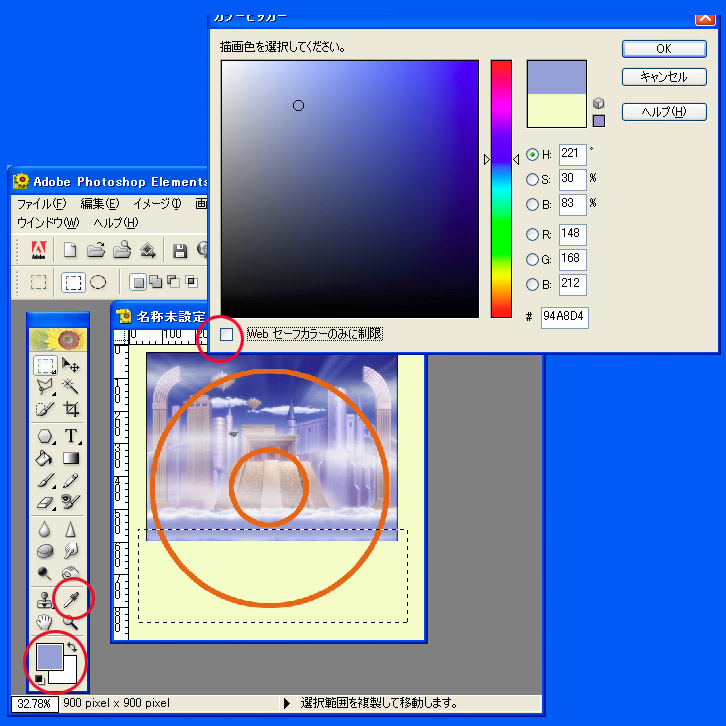Click the nearest web-safe color swatch
The width and height of the screenshot is (726, 726).
point(599,121)
